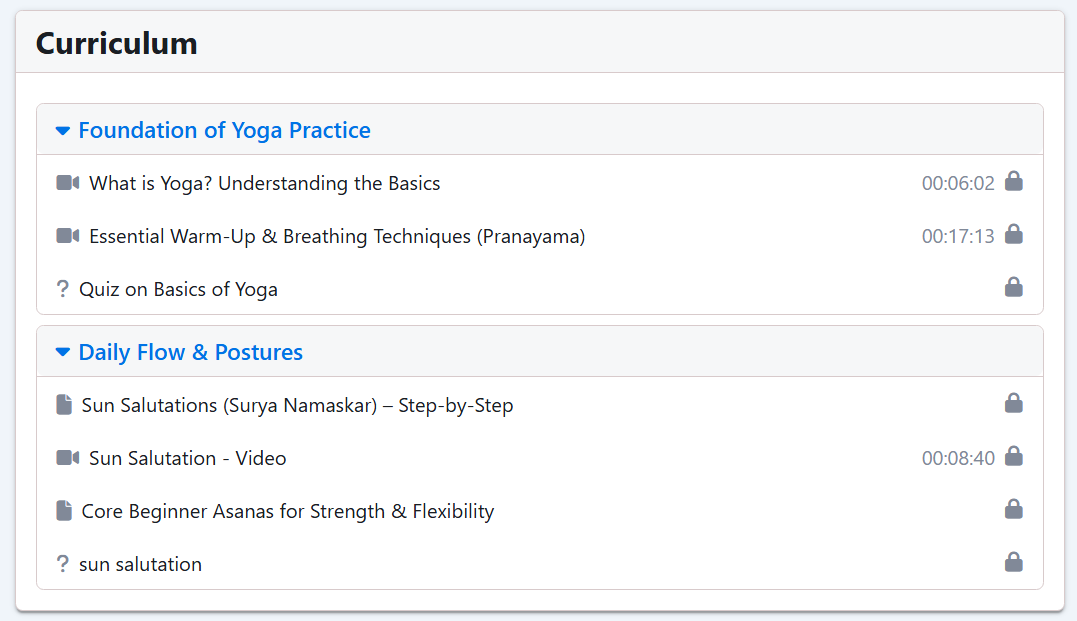Click document icon for Surya Namaskar Step-by-Step
The height and width of the screenshot is (621, 1077).
[x=64, y=405]
